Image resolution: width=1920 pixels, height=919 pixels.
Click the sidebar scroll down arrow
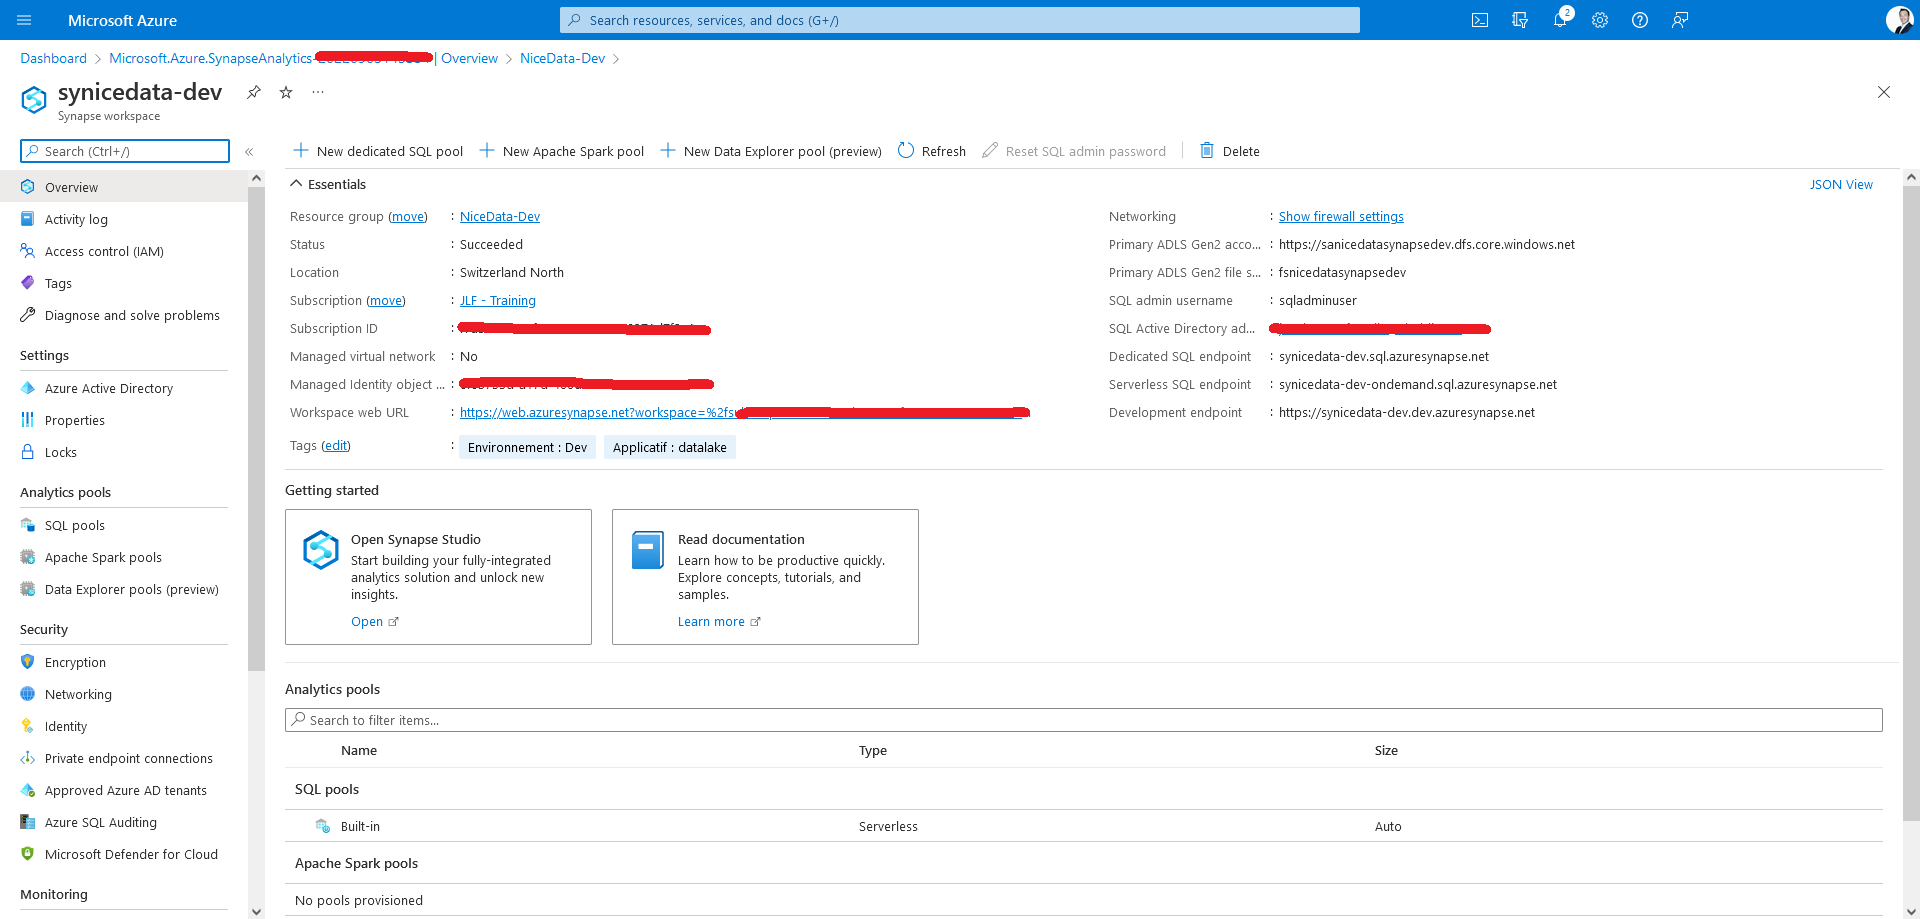click(x=257, y=911)
